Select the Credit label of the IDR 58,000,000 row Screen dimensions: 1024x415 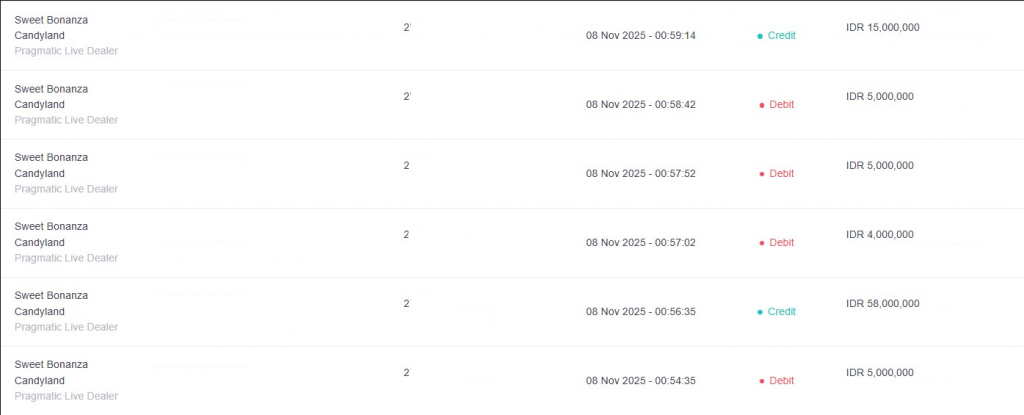[x=781, y=312]
